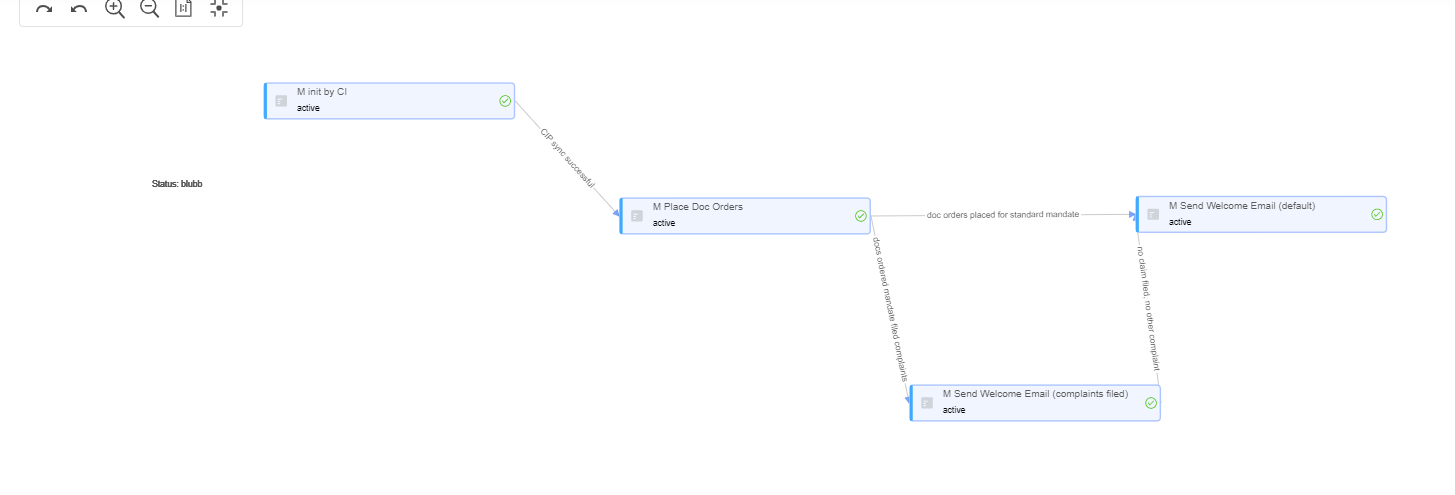
Task: Click the node icon of M init by CI
Action: click(x=281, y=101)
